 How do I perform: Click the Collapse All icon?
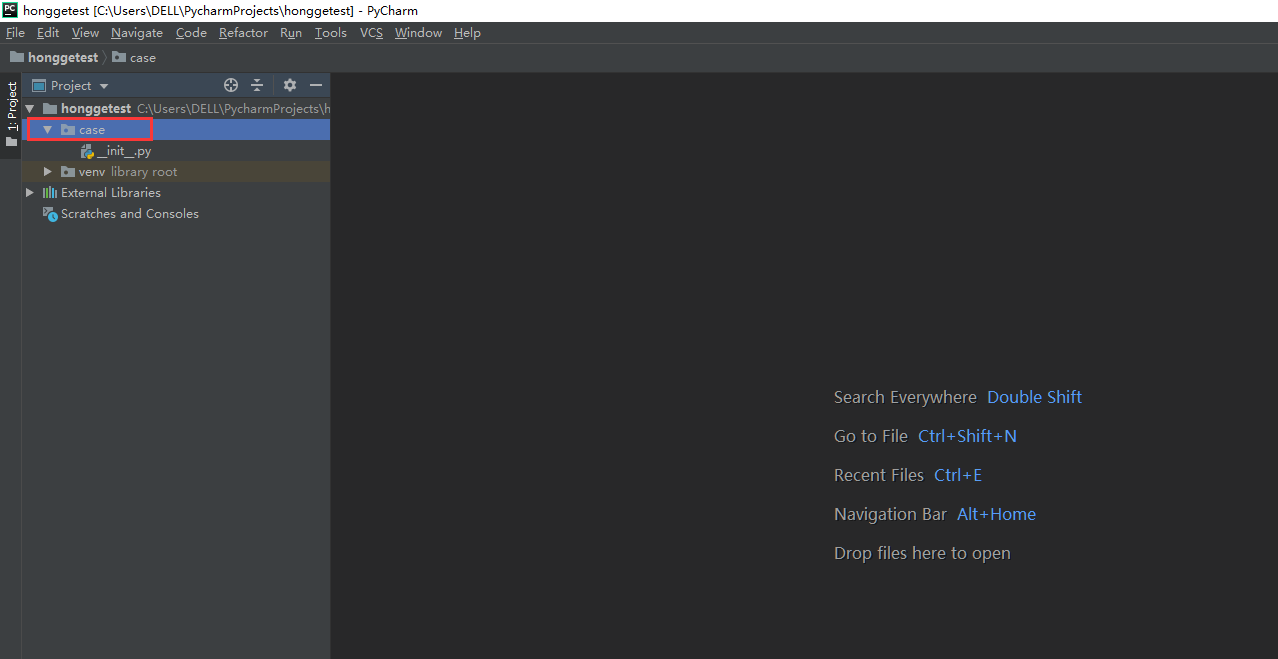(x=257, y=86)
